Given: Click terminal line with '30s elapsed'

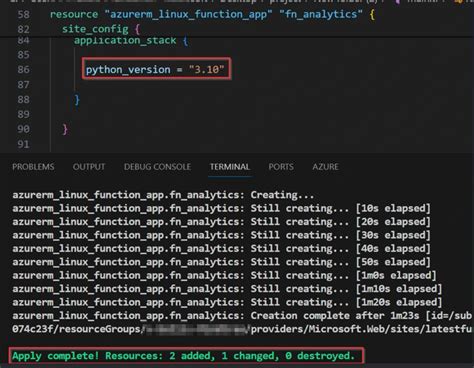Looking at the screenshot, I should pos(221,235).
